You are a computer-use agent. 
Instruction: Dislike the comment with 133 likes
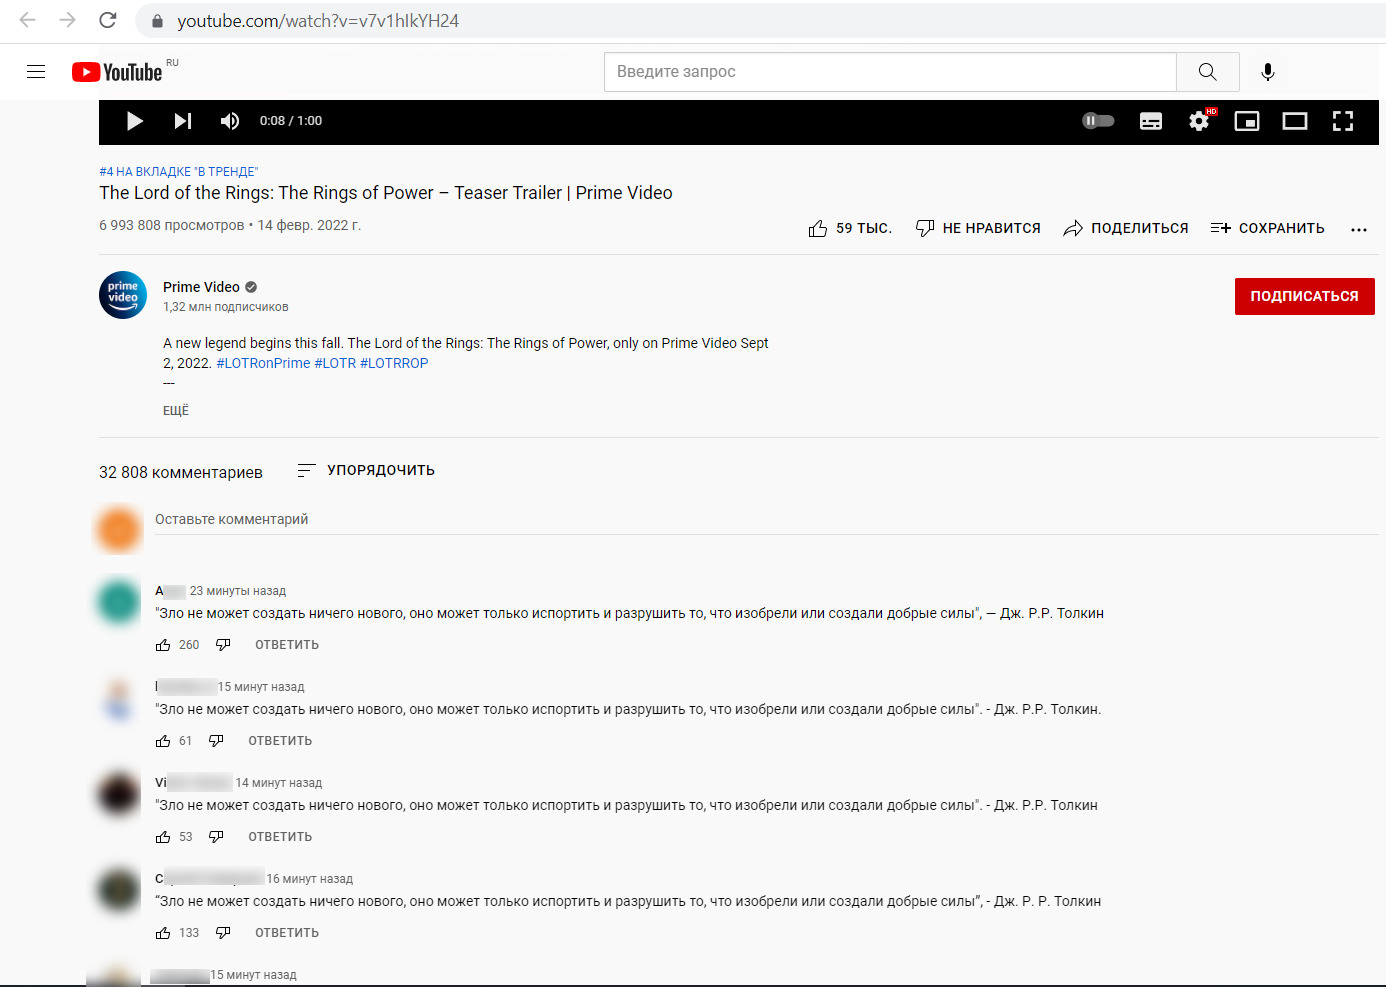(223, 933)
